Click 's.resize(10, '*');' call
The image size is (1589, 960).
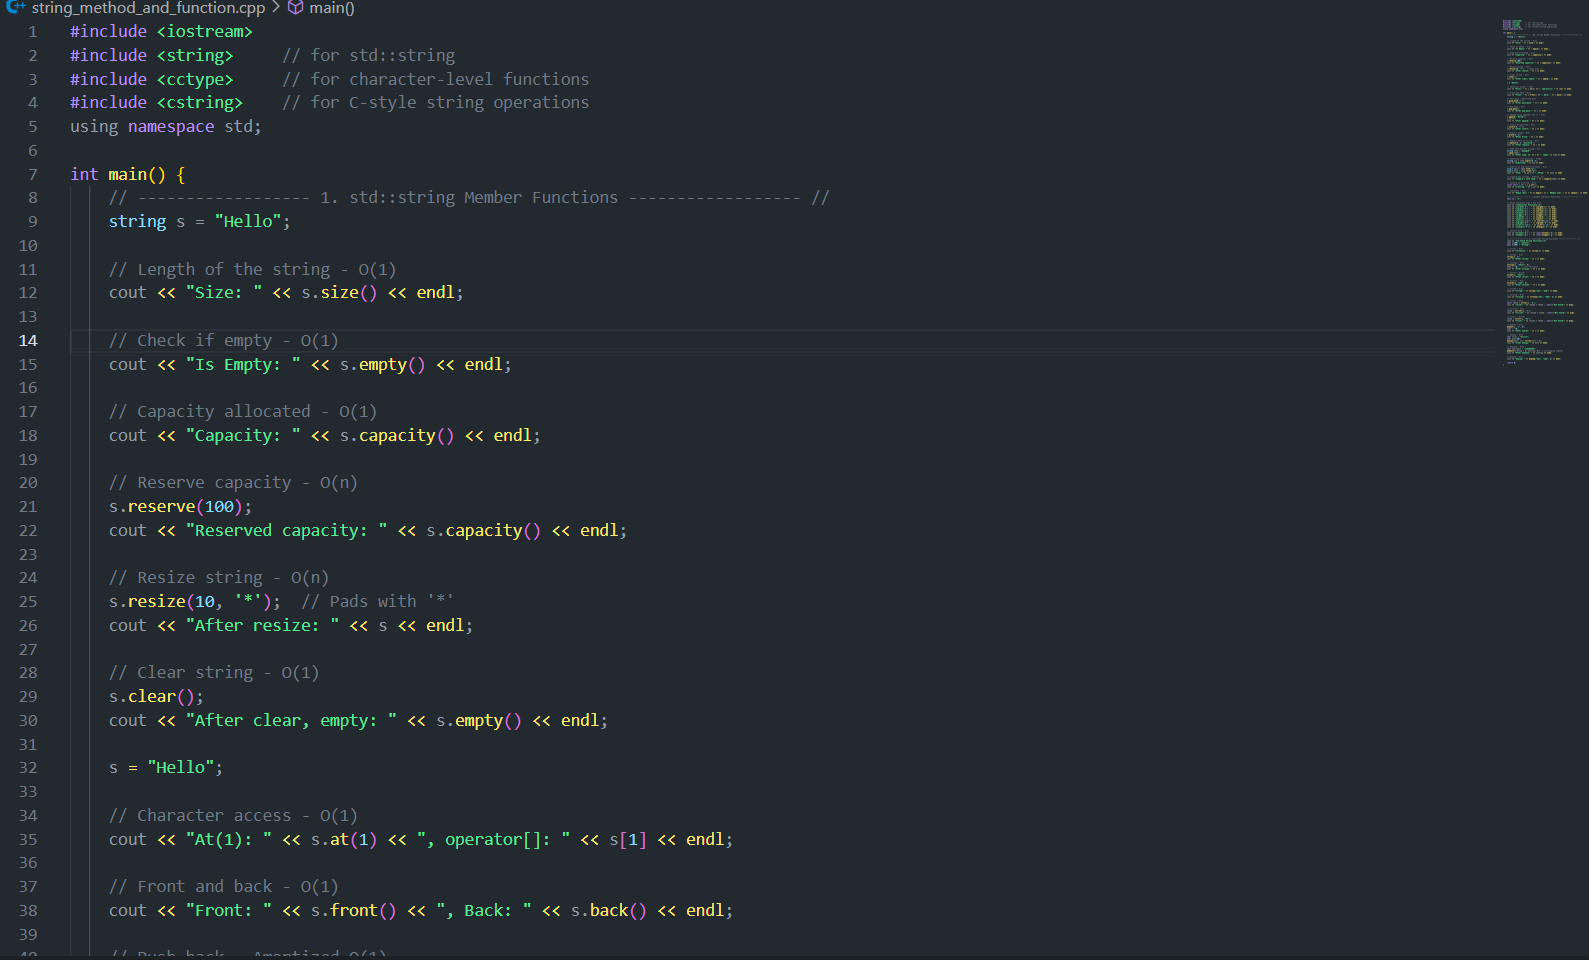(195, 602)
